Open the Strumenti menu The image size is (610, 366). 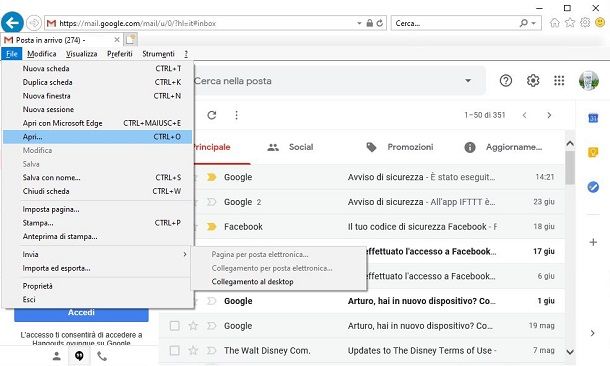click(158, 54)
